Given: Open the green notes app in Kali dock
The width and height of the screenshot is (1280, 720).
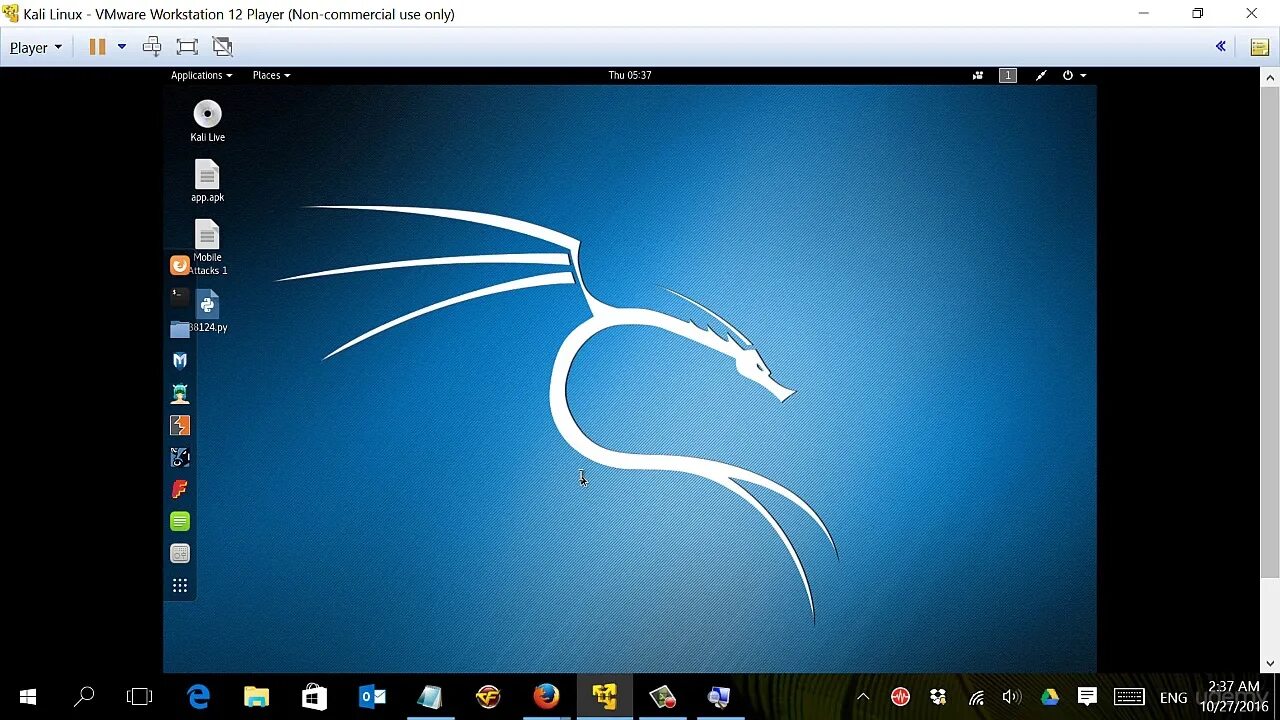Looking at the screenshot, I should click(180, 521).
